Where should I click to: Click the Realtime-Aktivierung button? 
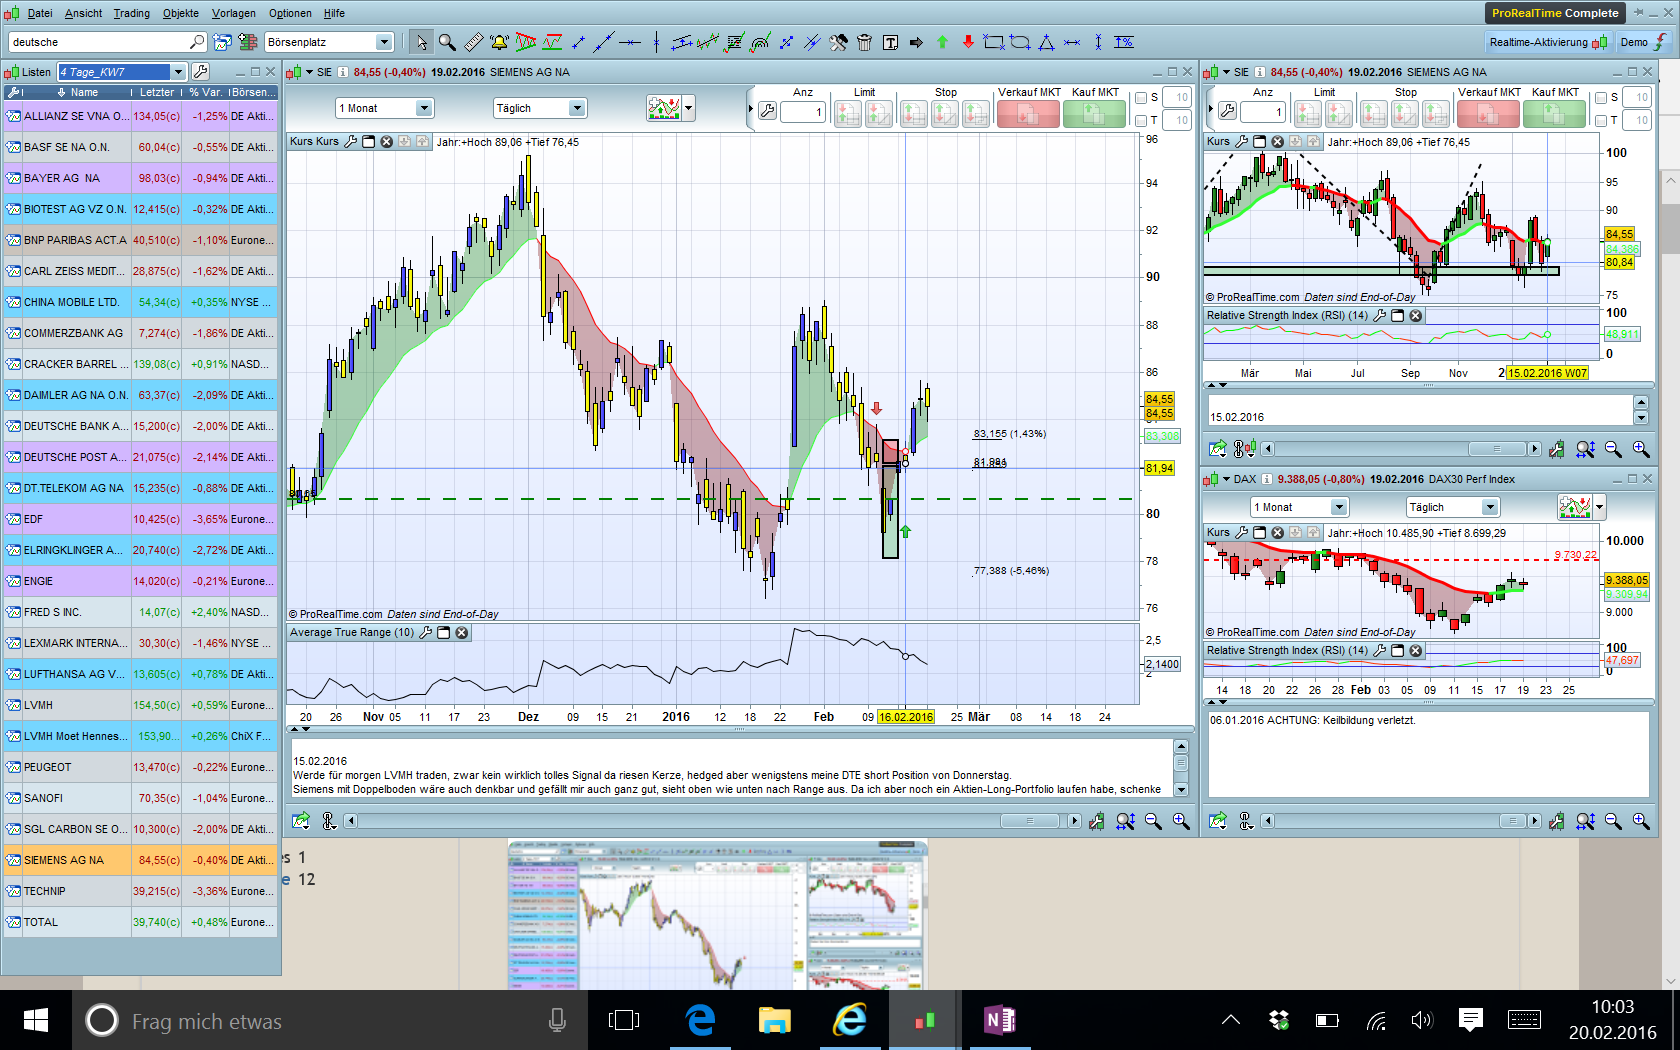tap(1538, 42)
